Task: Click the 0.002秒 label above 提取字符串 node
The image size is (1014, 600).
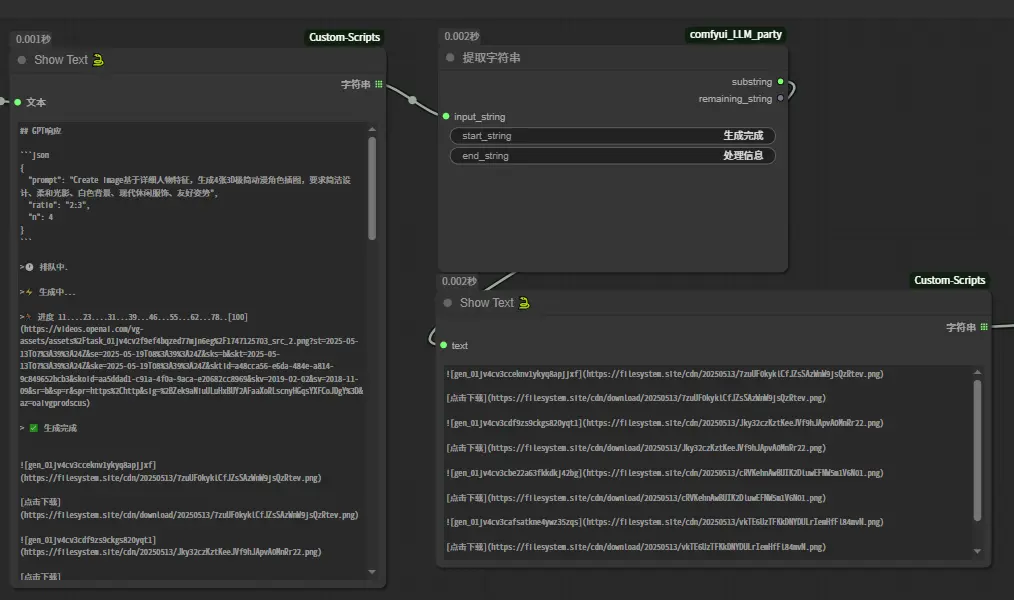Action: [462, 36]
